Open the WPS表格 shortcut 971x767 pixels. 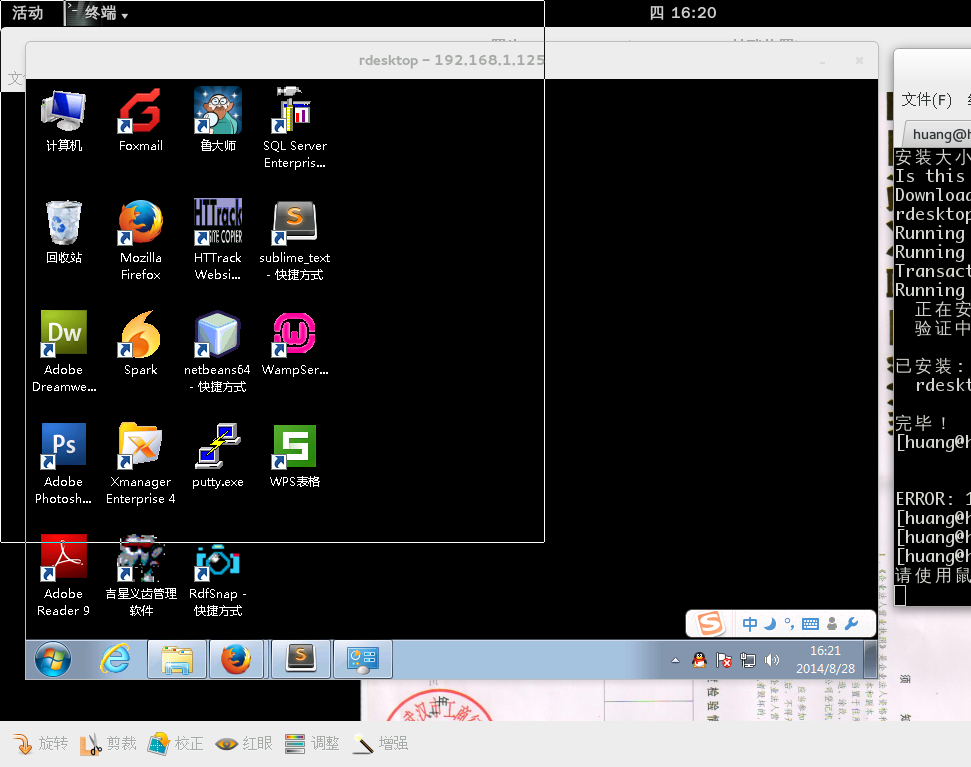pyautogui.click(x=294, y=457)
